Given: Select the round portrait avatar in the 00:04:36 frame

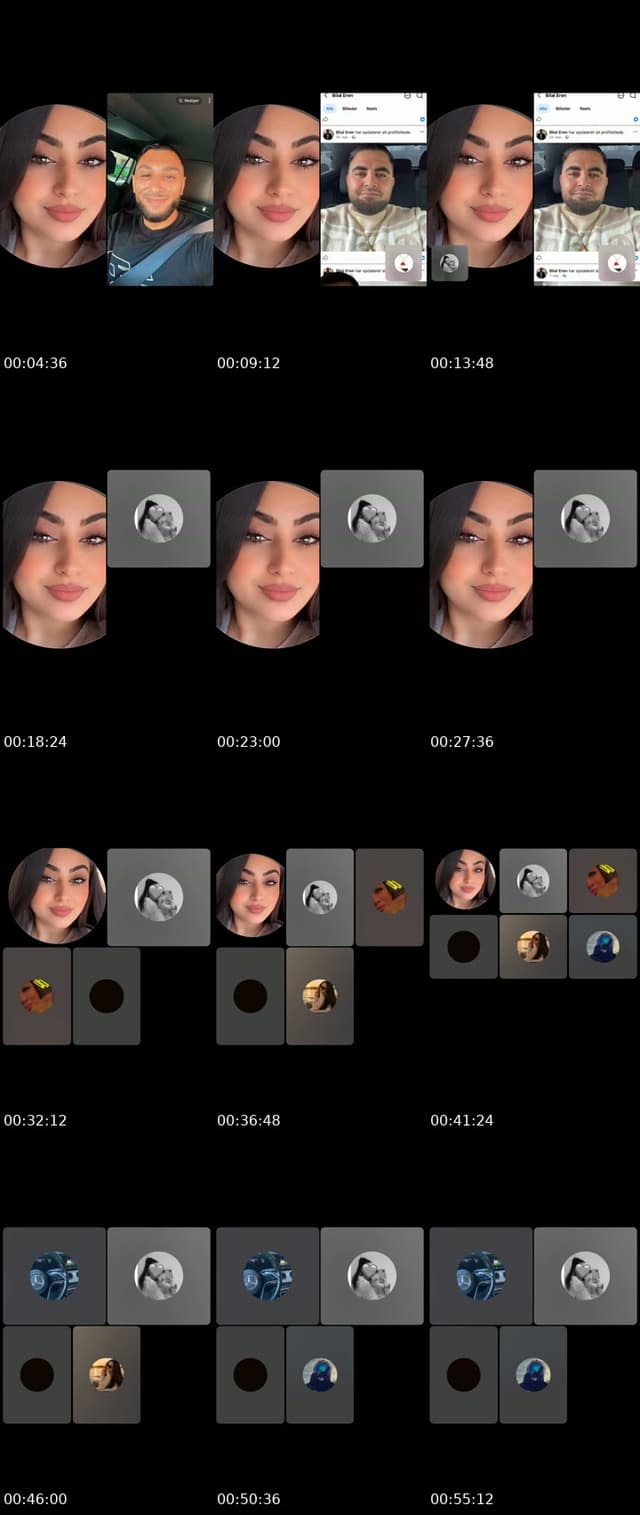Looking at the screenshot, I should point(53,186).
